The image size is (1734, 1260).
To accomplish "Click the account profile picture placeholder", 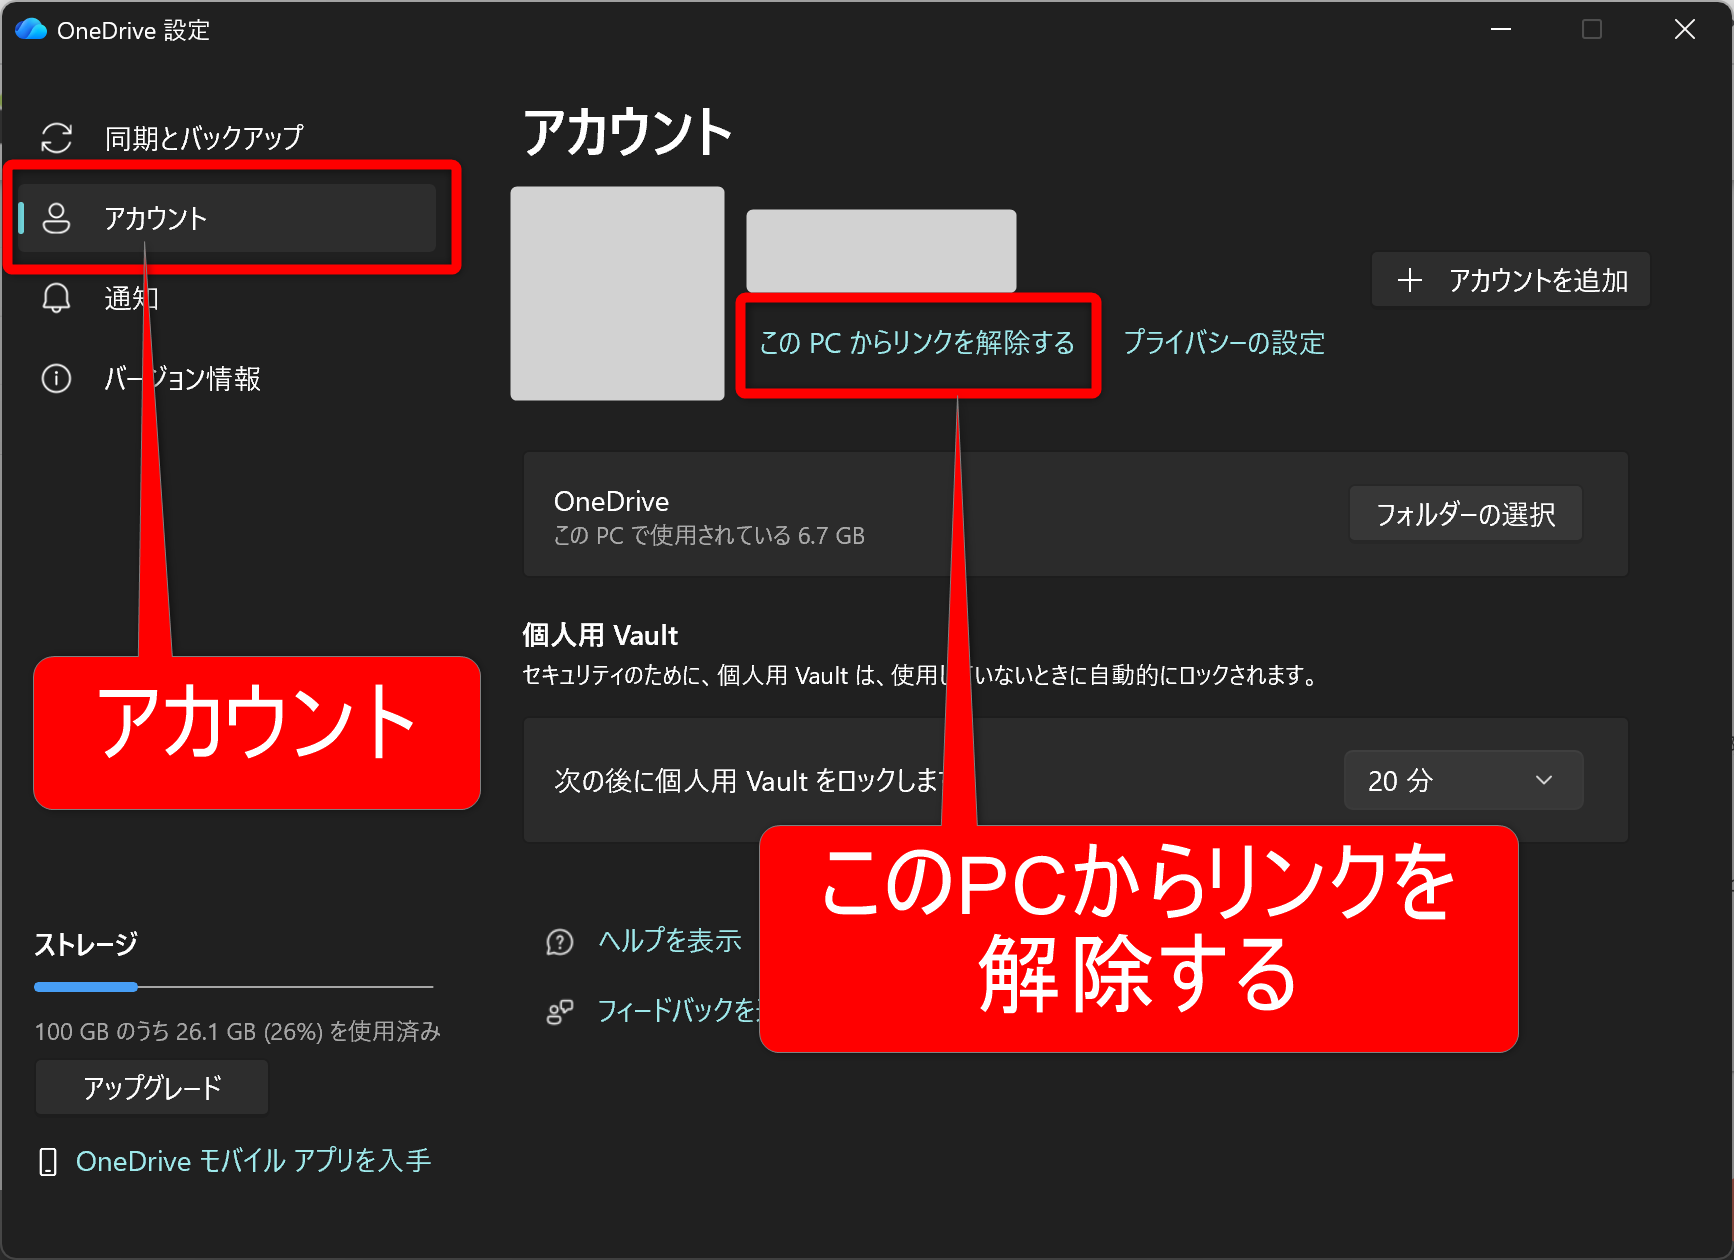I will click(x=617, y=294).
